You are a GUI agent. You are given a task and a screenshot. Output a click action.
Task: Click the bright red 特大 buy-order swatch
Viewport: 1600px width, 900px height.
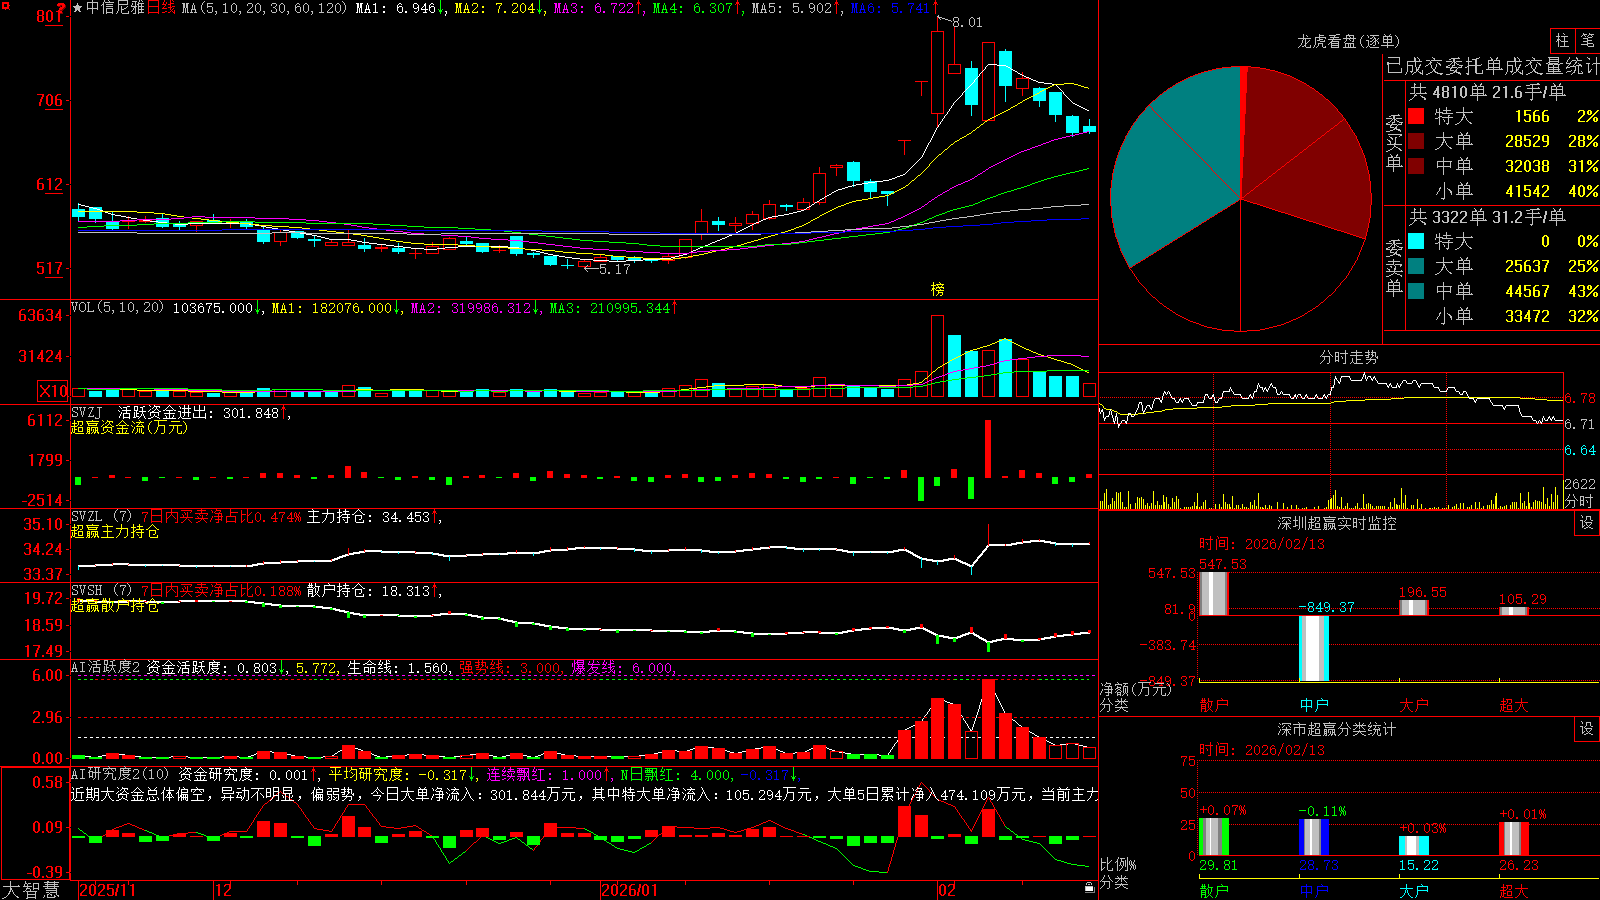click(x=1416, y=116)
